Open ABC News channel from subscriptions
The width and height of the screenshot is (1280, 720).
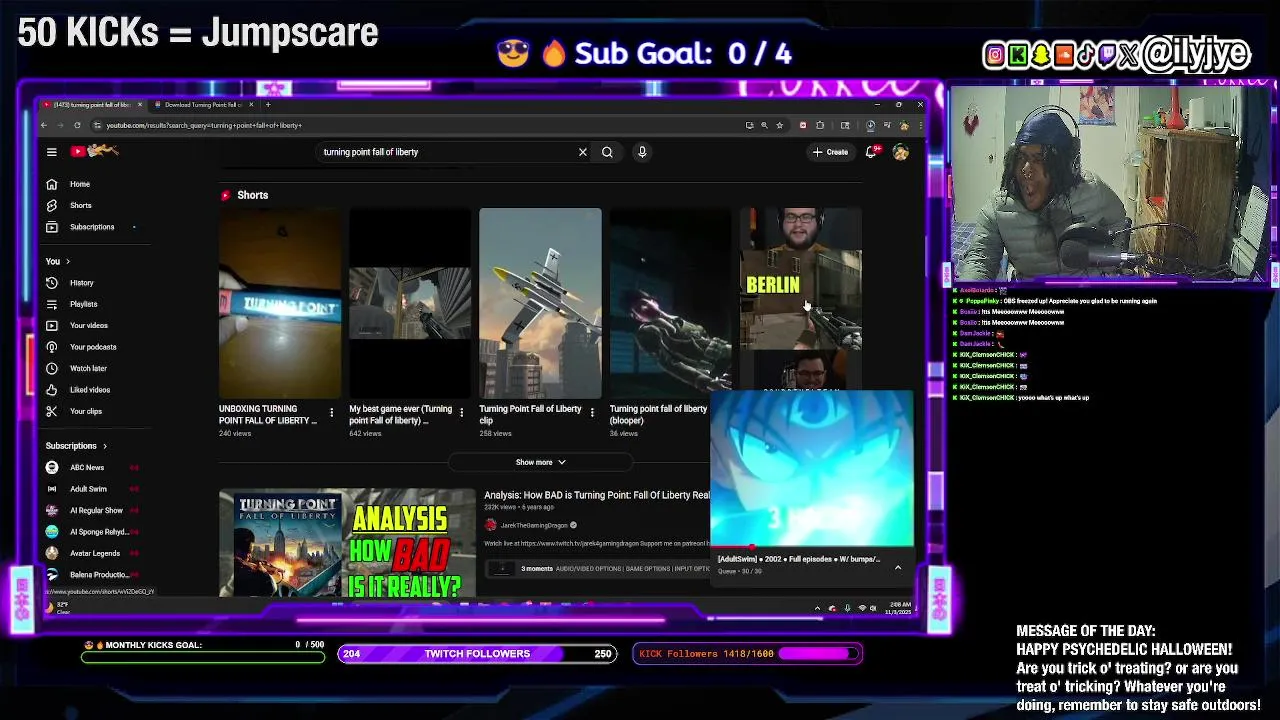[91, 467]
